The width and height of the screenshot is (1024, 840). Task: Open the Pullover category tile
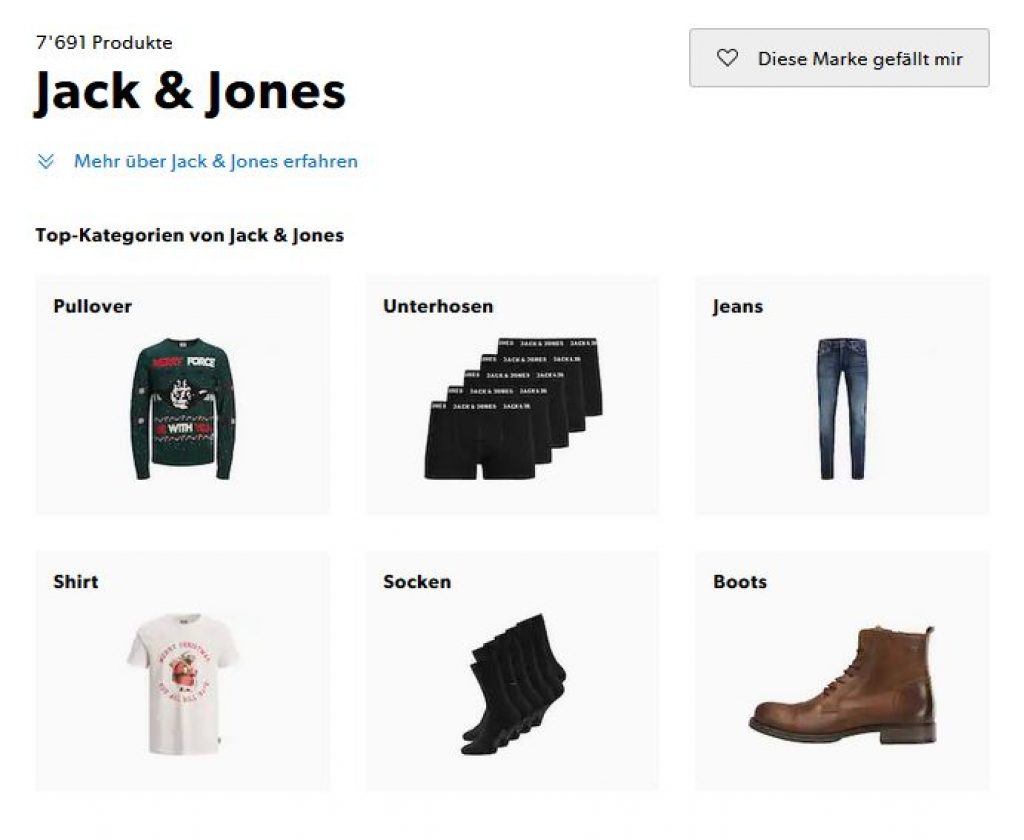tap(182, 395)
